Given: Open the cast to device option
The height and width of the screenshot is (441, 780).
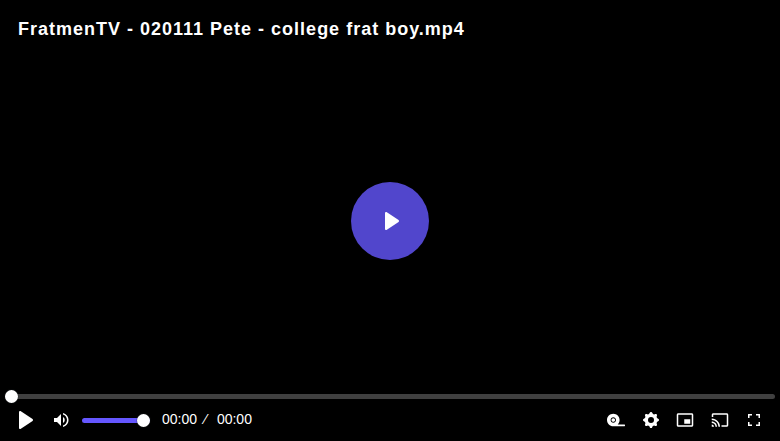Looking at the screenshot, I should click(720, 420).
